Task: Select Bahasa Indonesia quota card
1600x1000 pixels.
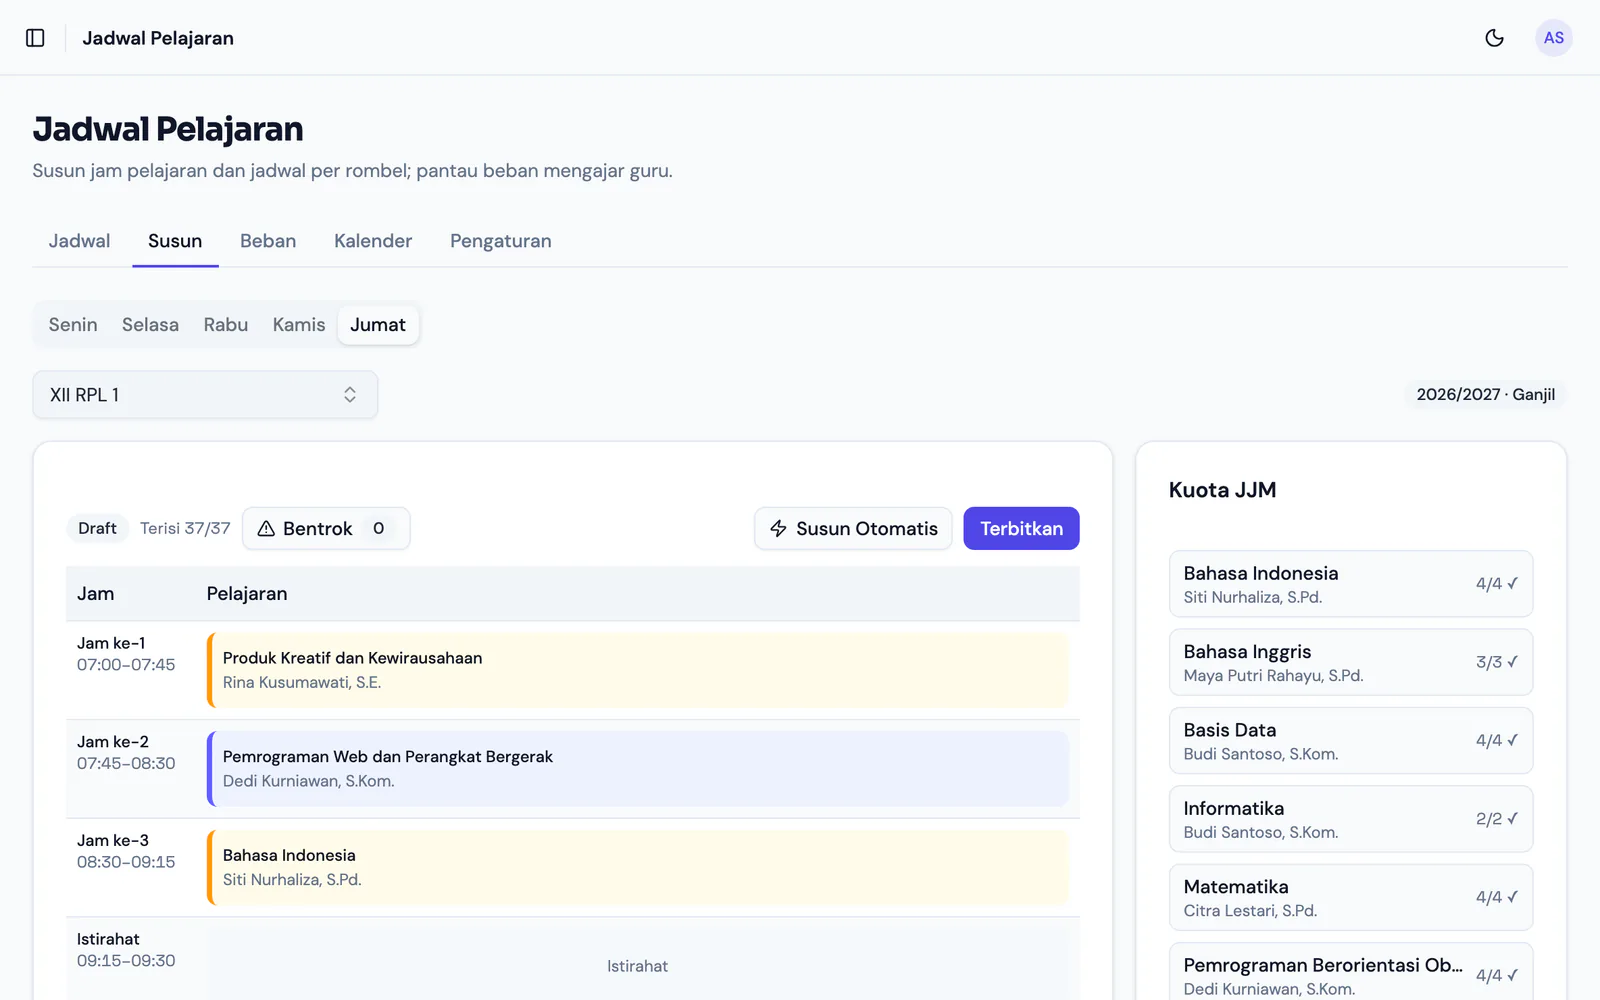Action: tap(1351, 584)
